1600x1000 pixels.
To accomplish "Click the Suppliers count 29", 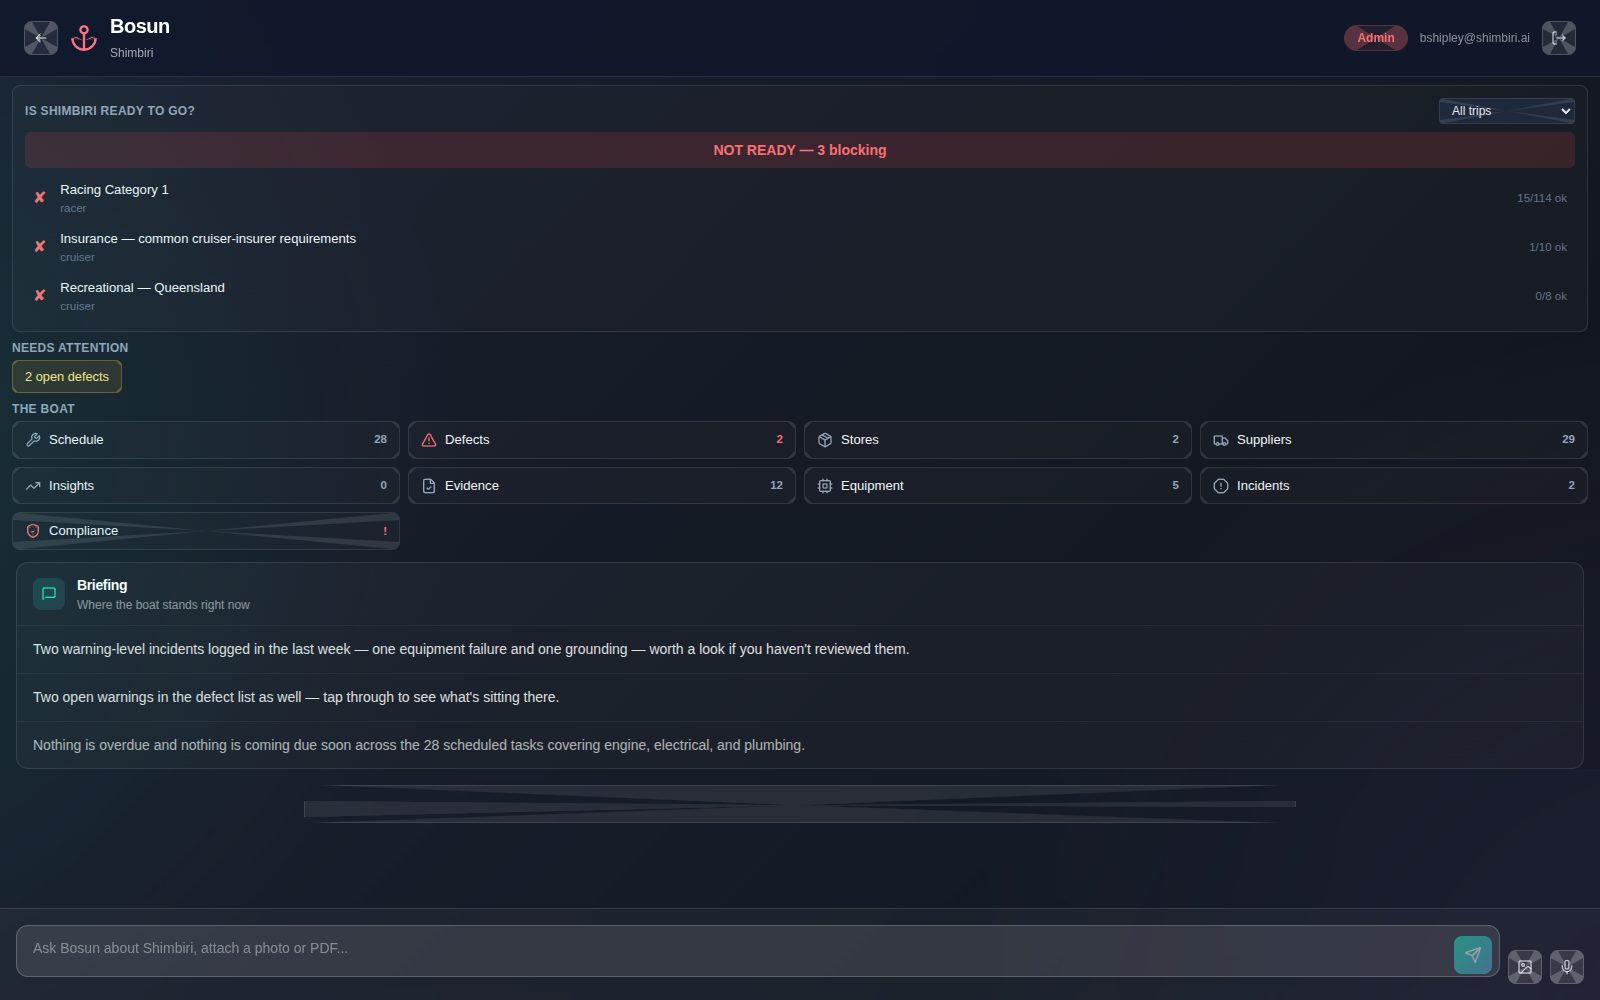I will pyautogui.click(x=1568, y=439).
